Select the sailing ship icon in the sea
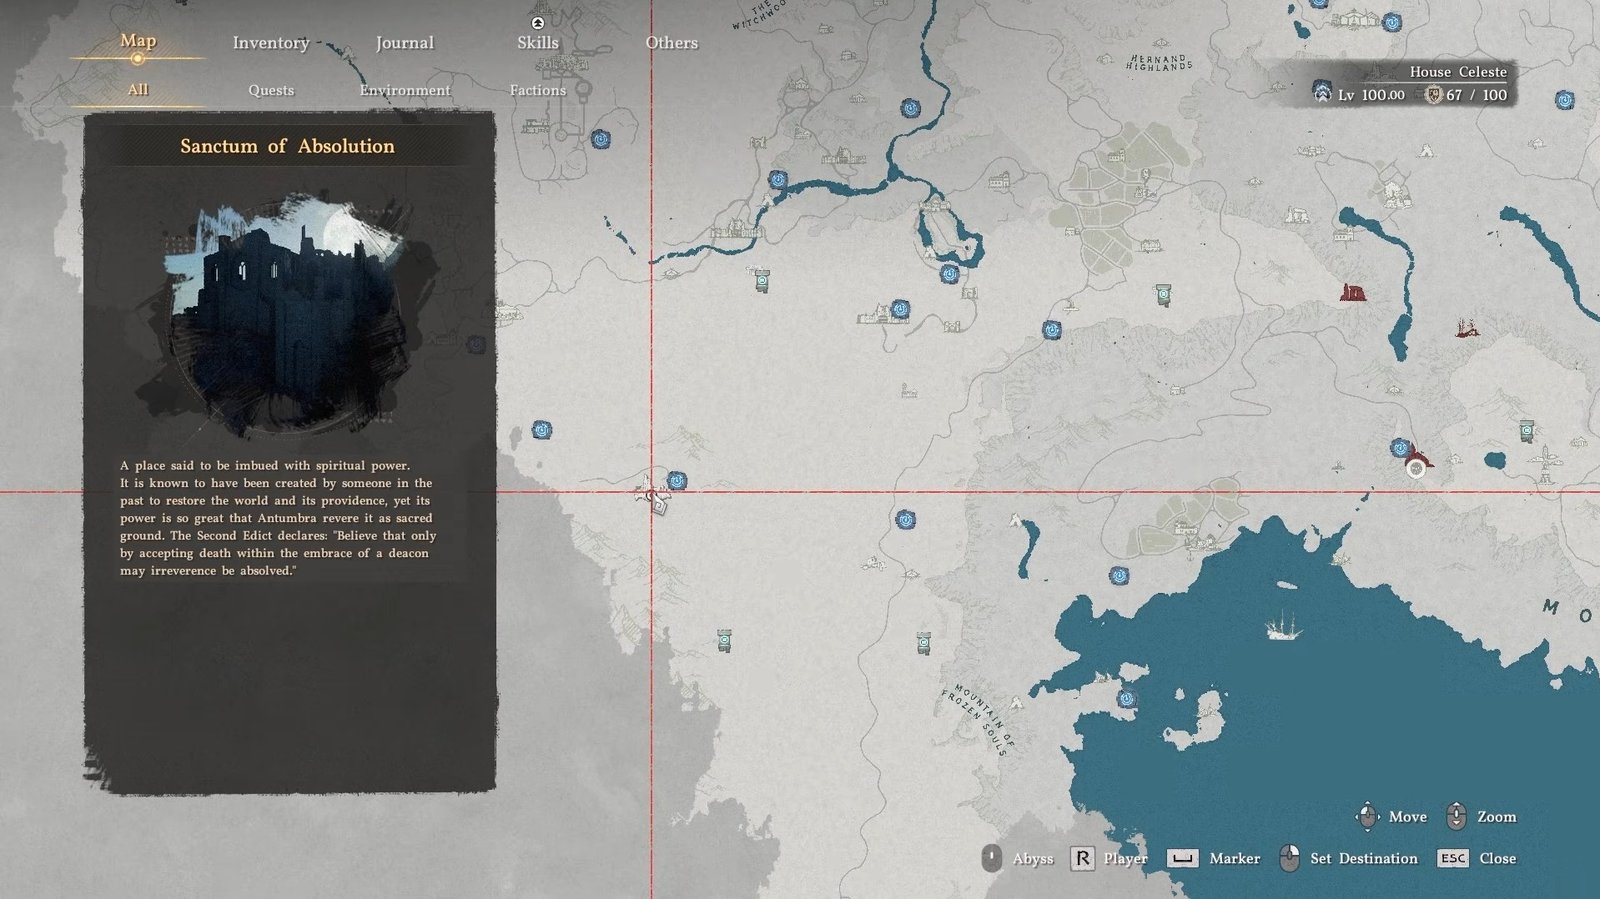 click(x=1283, y=625)
